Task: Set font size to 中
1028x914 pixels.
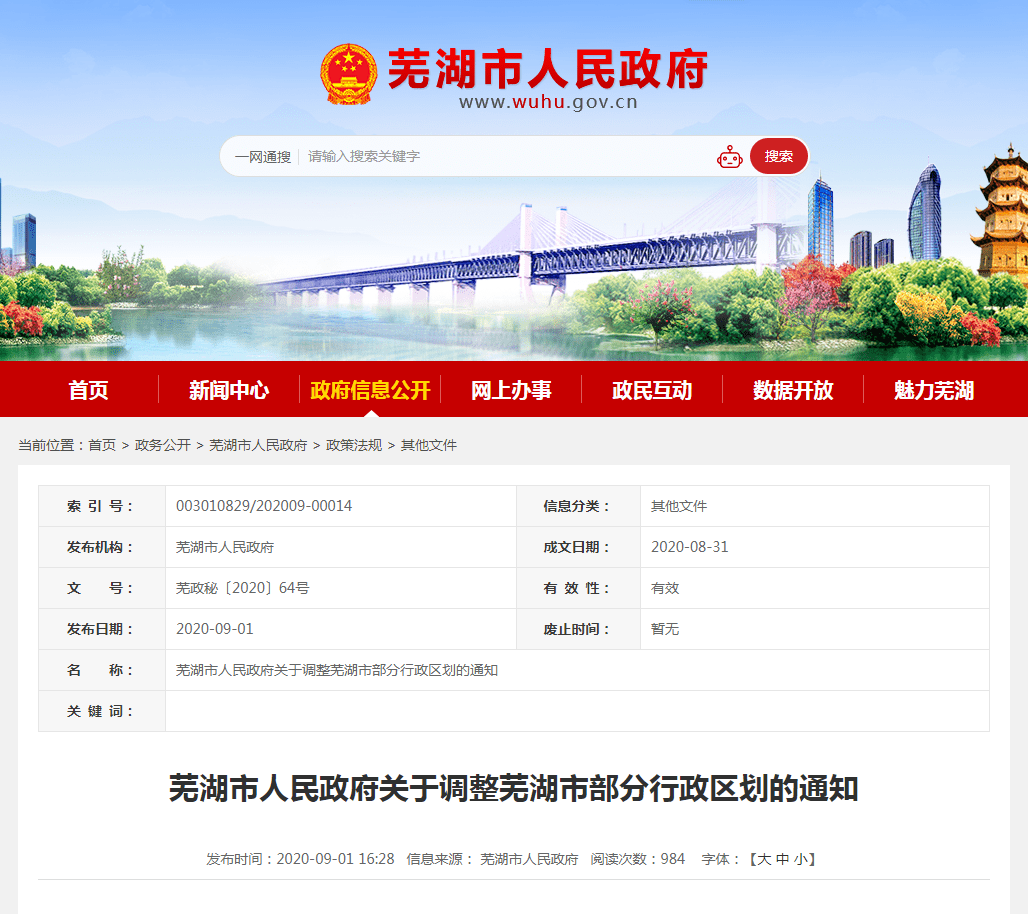Action: pos(782,859)
